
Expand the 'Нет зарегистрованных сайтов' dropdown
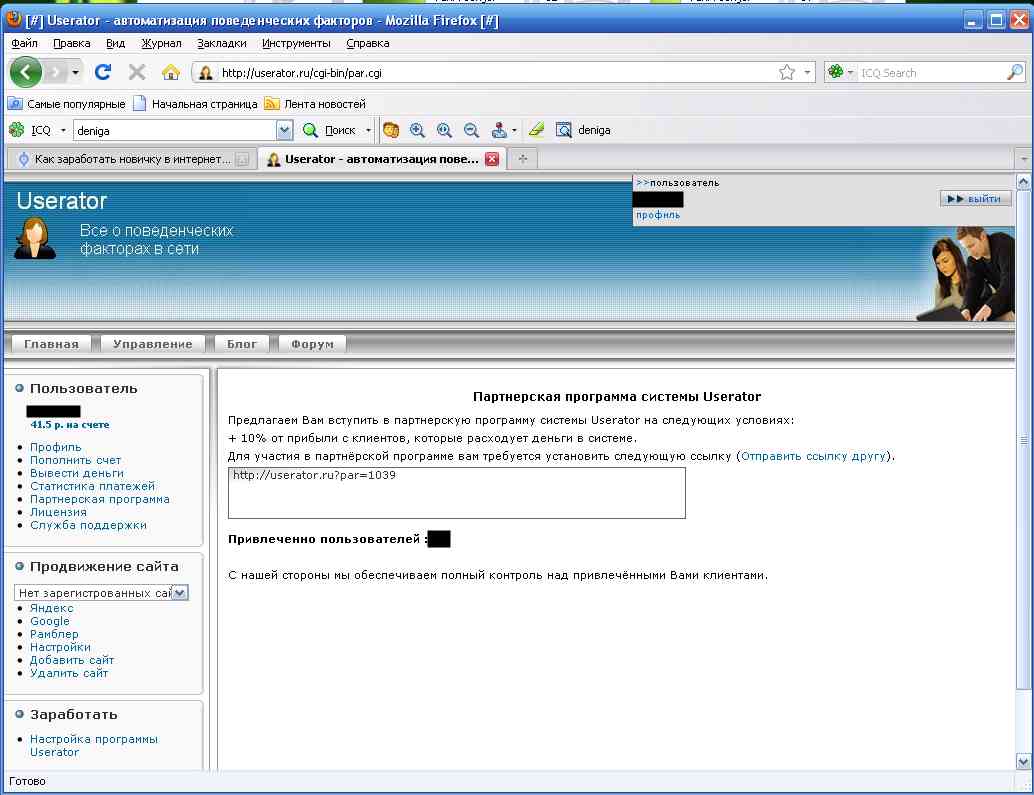102,593
